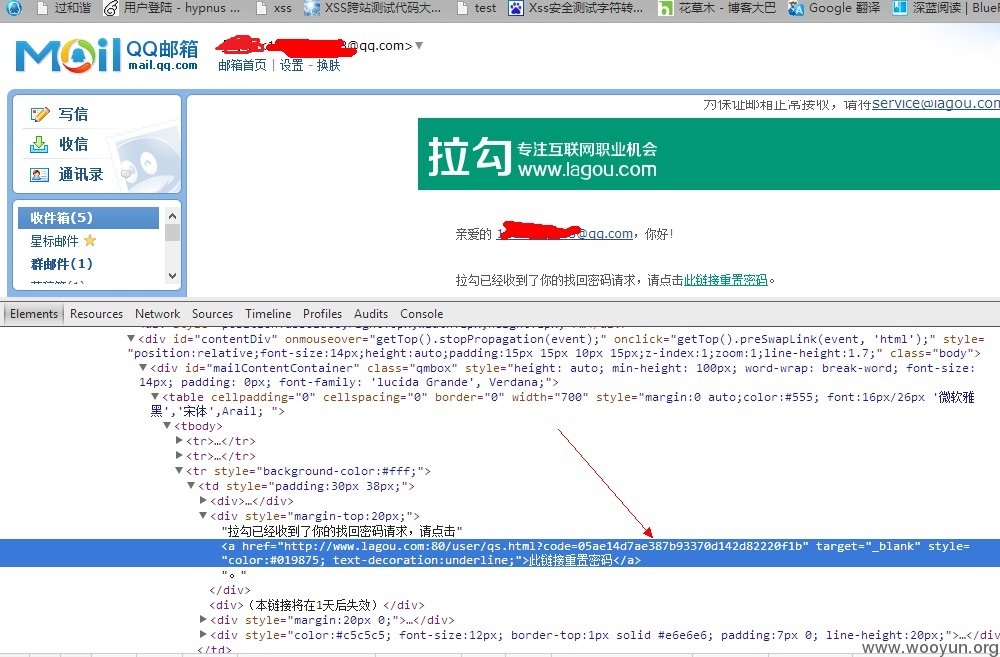Open the Audits tab

click(x=371, y=314)
